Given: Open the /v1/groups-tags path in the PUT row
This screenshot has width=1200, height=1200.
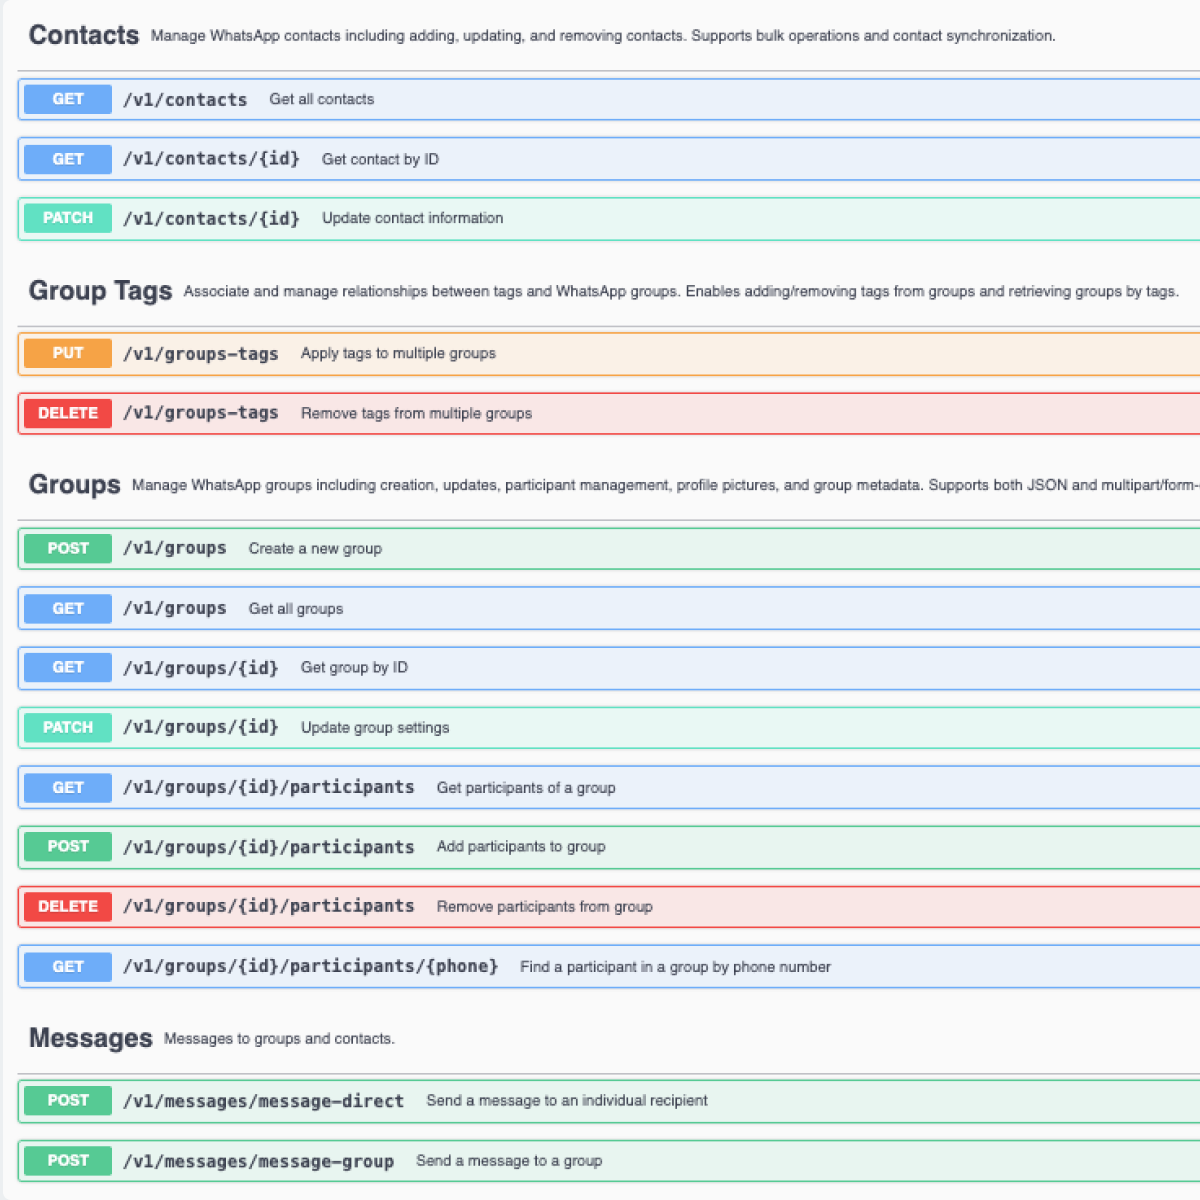Looking at the screenshot, I should pos(201,353).
